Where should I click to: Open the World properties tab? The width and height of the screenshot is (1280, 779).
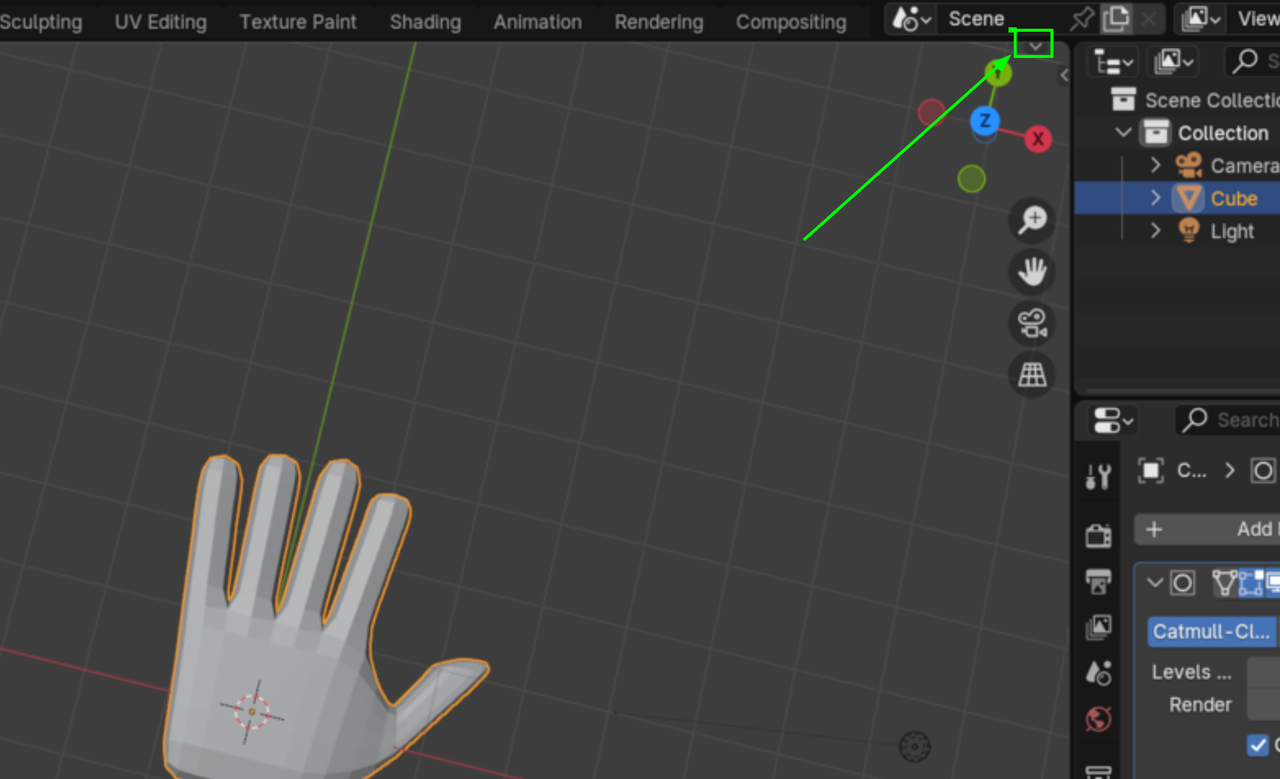pos(1098,719)
